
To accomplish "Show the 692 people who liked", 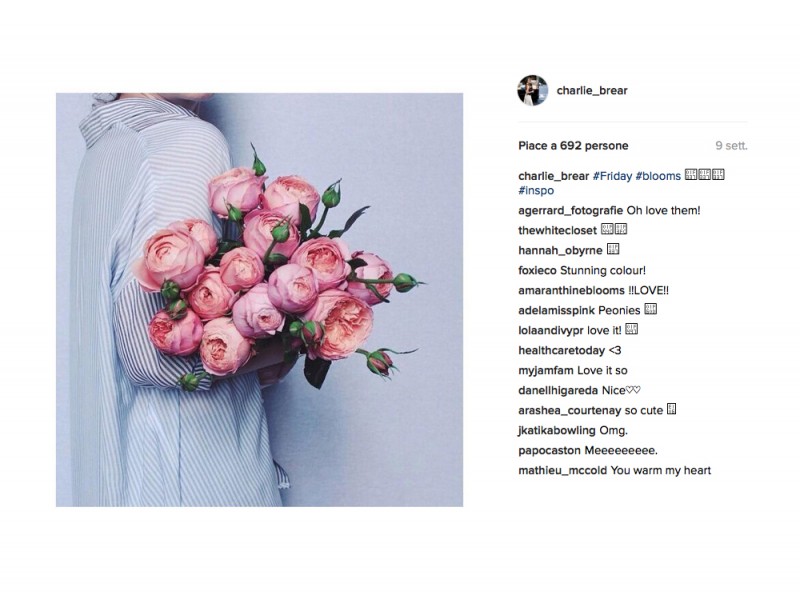I will click(x=573, y=146).
